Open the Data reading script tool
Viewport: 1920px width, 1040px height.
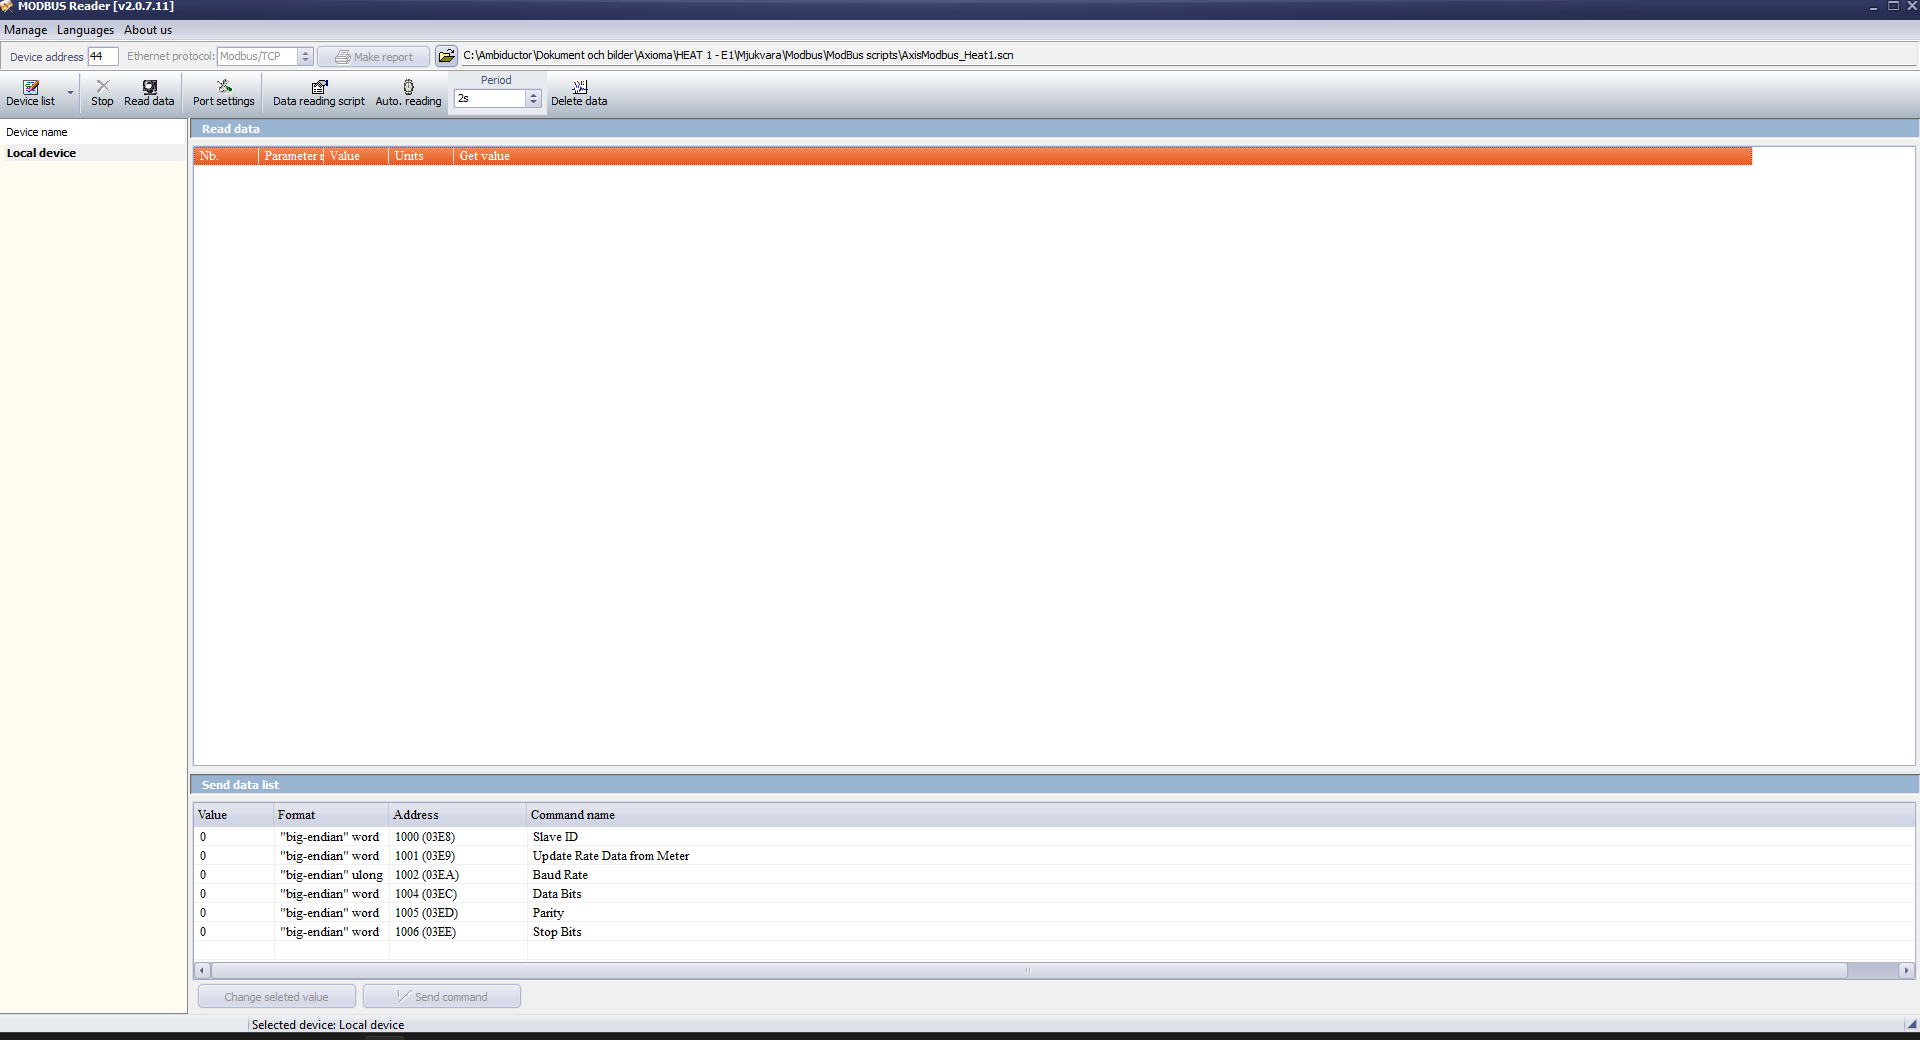318,93
